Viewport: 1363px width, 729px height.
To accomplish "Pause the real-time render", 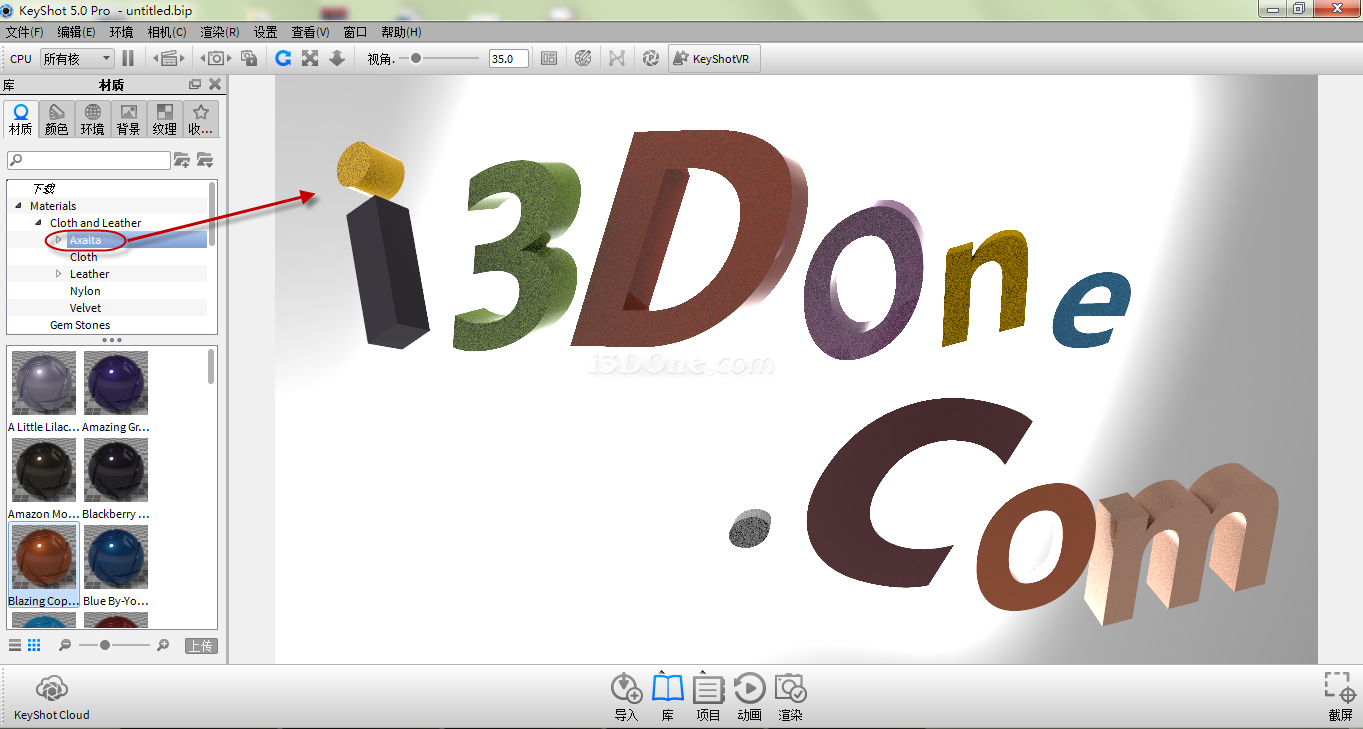I will 128,59.
